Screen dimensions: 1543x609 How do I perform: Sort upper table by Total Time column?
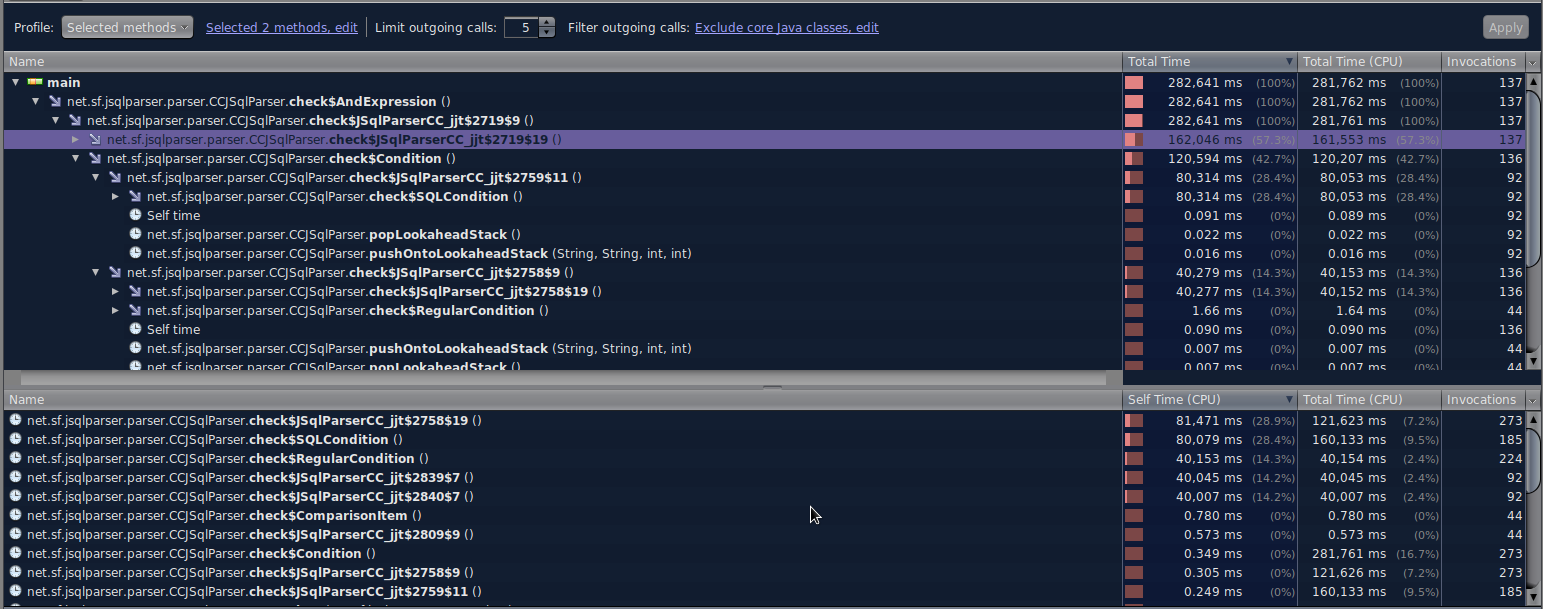click(1210, 62)
